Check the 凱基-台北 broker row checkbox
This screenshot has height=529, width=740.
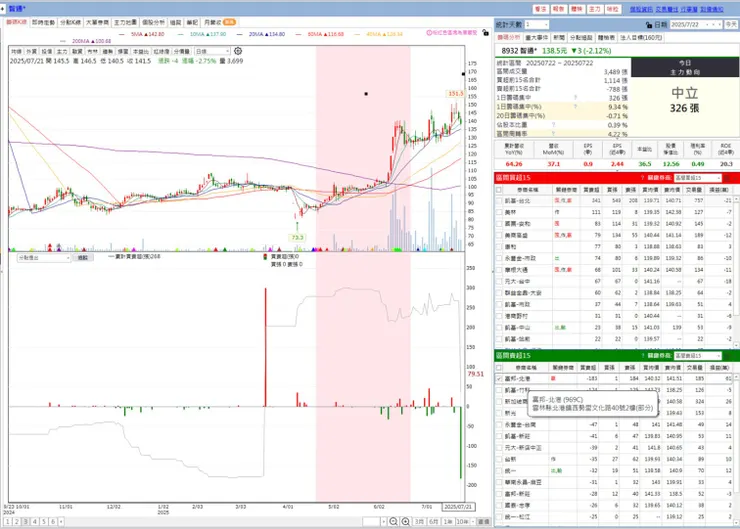(x=499, y=201)
